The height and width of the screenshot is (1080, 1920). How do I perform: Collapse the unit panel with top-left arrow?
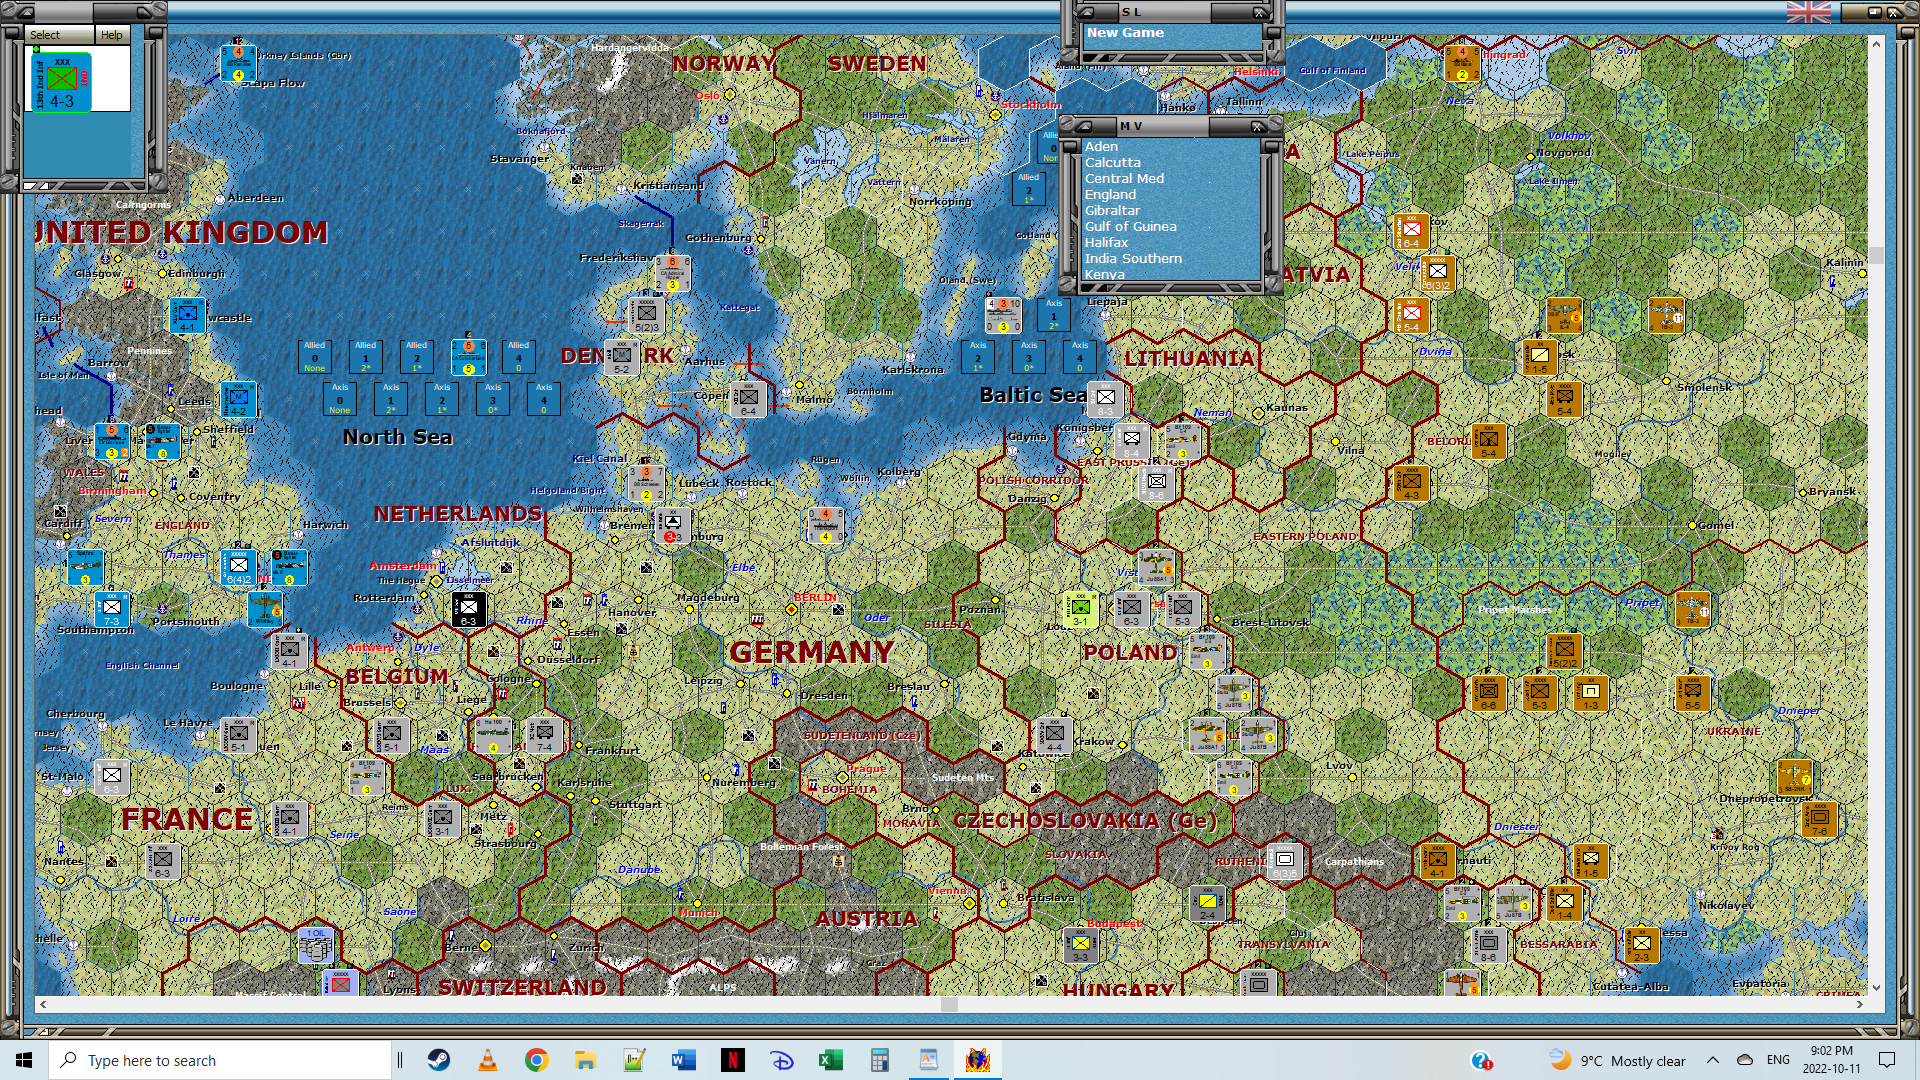26,12
